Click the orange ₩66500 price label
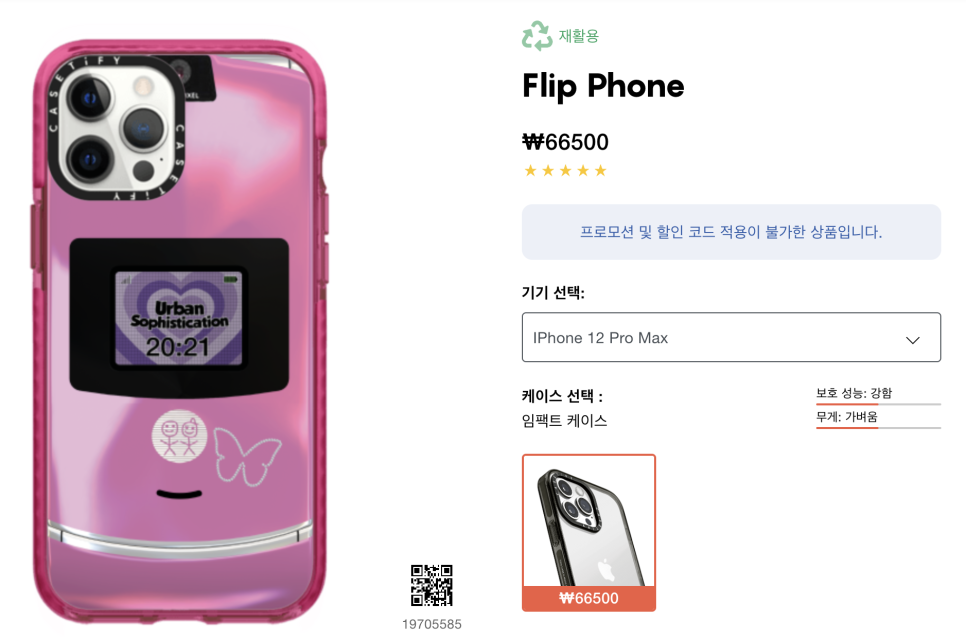 tap(589, 598)
